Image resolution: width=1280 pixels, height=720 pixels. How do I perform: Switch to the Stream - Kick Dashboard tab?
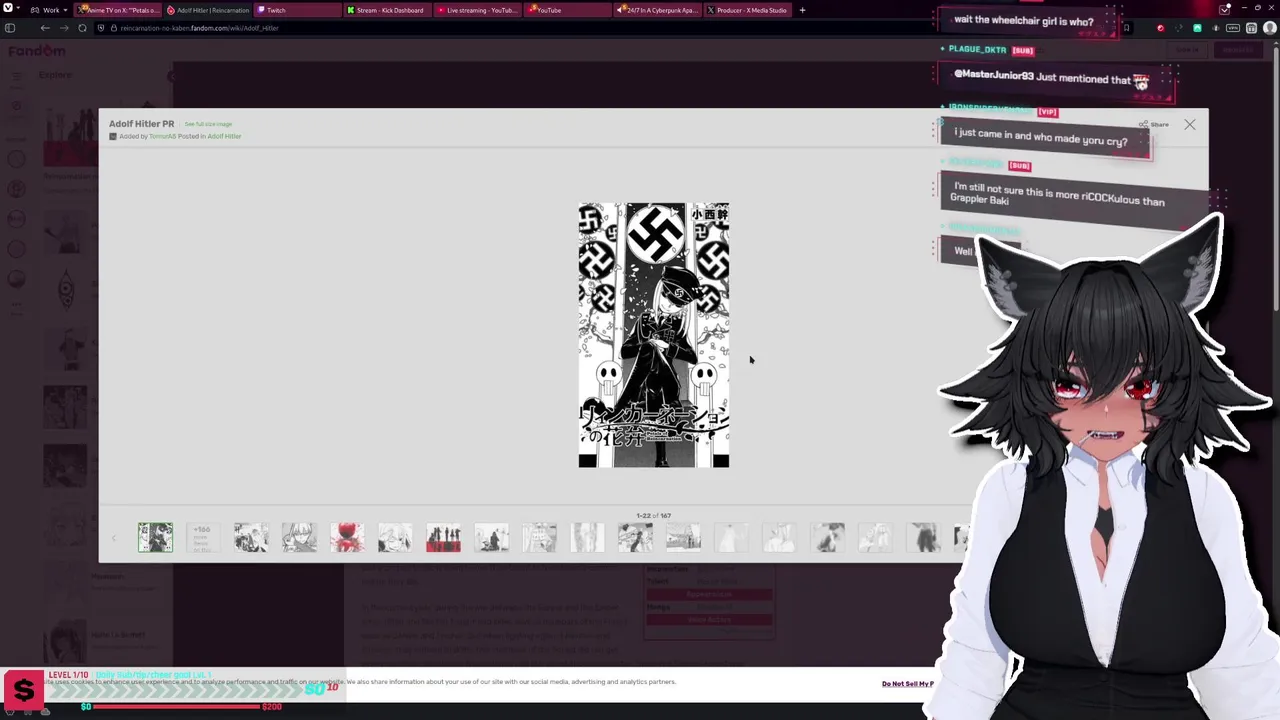(388, 10)
